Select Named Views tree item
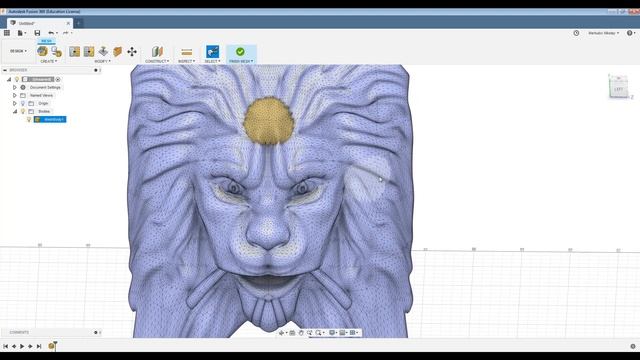 click(x=41, y=95)
